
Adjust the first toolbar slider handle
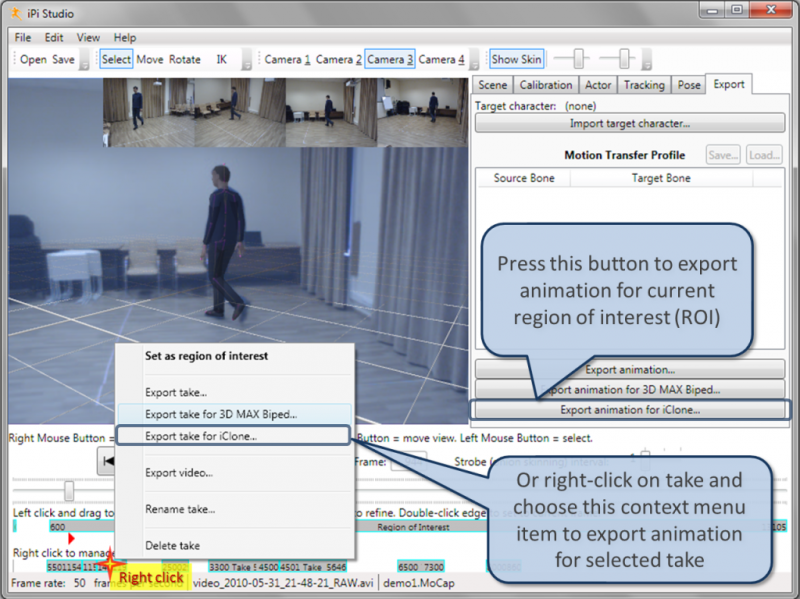tap(578, 59)
